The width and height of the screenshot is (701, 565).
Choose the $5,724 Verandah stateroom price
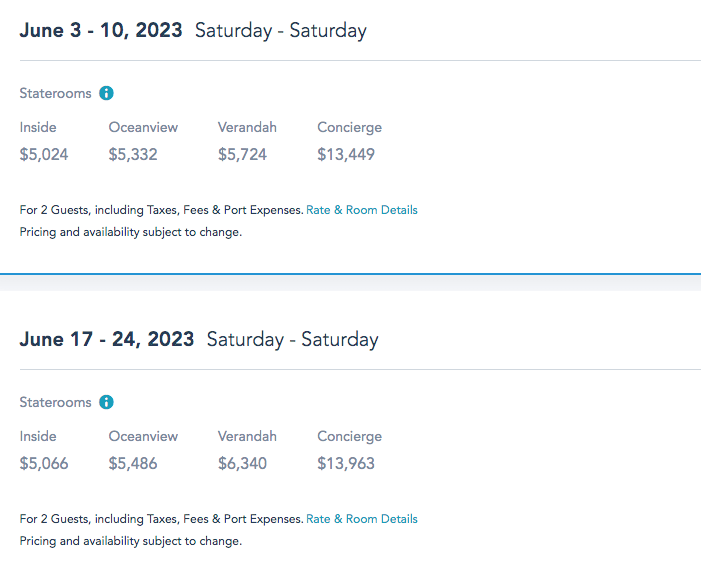pyautogui.click(x=243, y=154)
